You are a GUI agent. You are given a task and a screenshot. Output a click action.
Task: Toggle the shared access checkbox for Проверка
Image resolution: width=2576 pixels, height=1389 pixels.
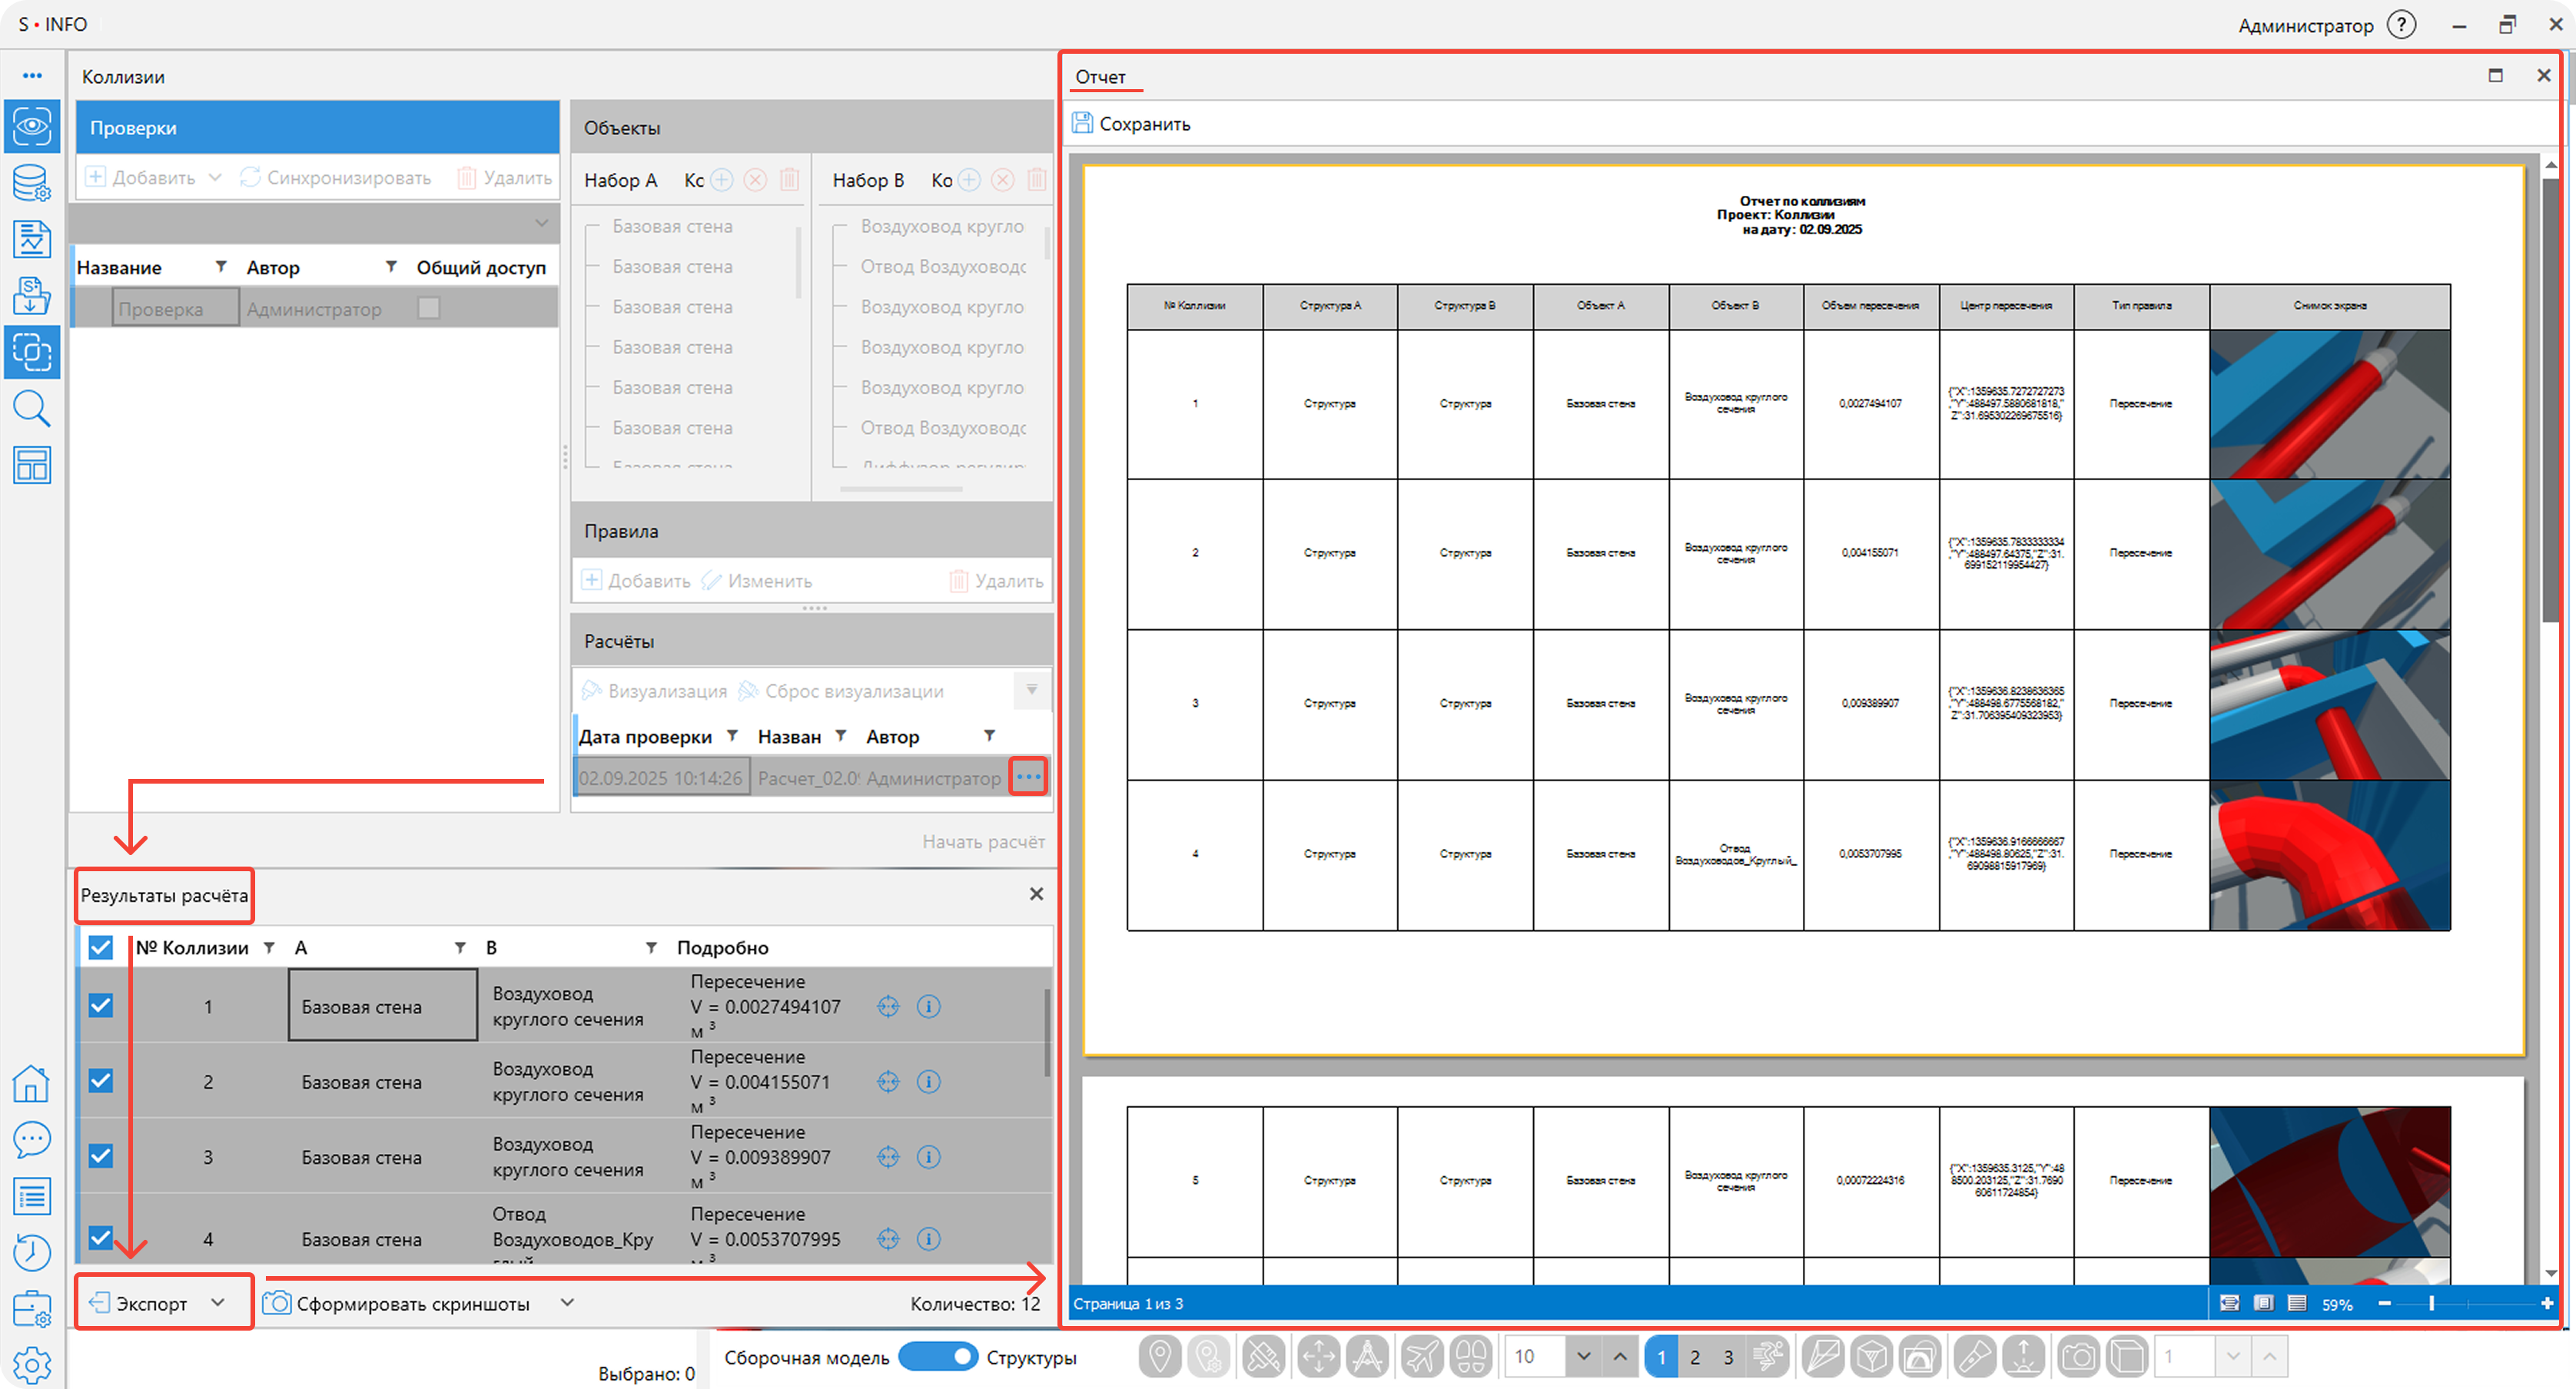[429, 308]
